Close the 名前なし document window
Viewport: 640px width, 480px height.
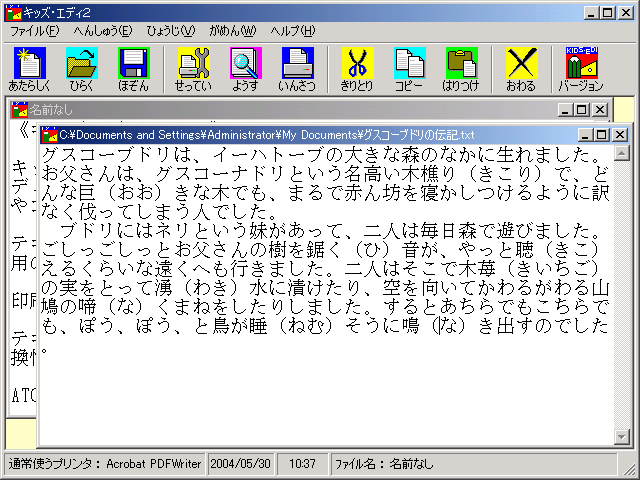[x=600, y=109]
